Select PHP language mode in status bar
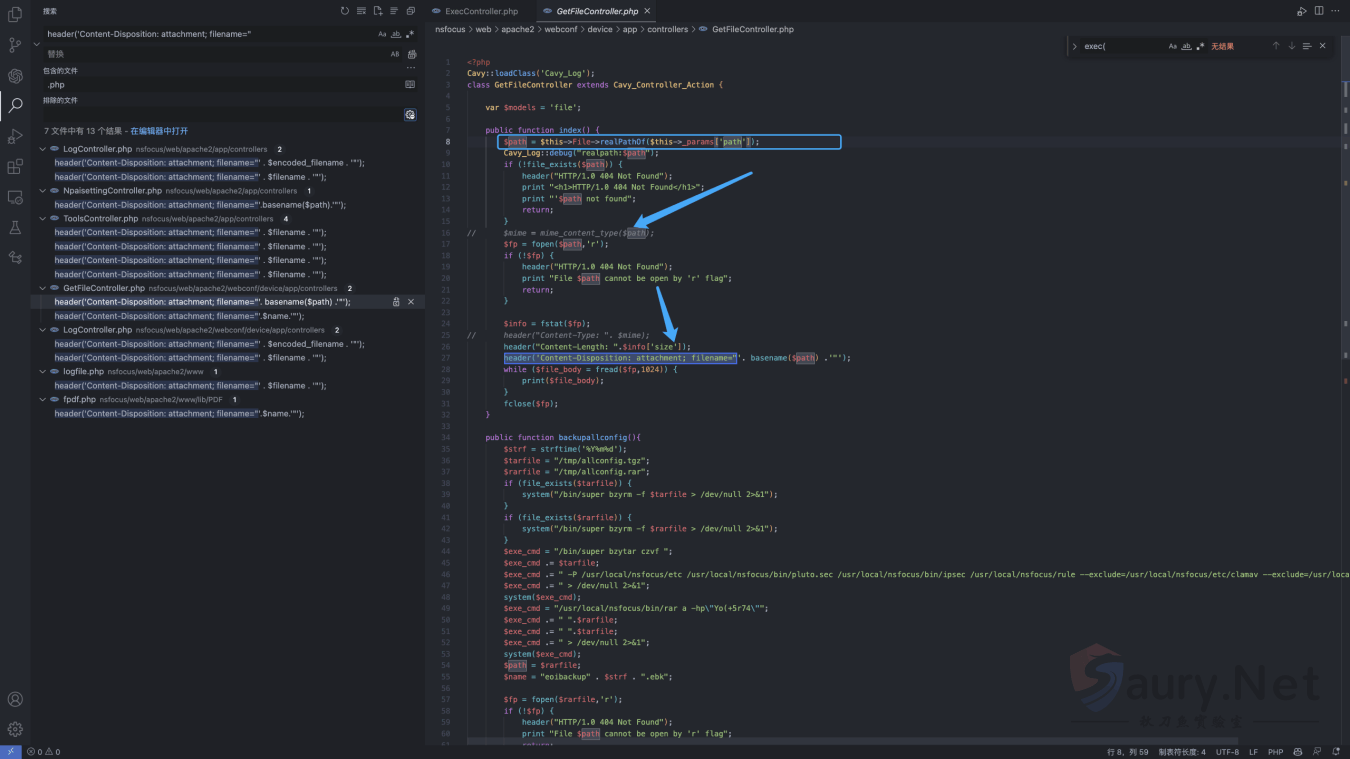This screenshot has width=1350, height=759. pos(1275,752)
